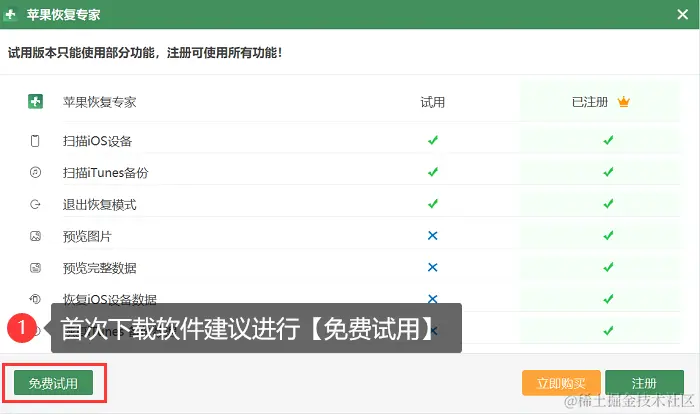
Task: Click the green plus logo beside 苹果恢复专家 header
Action: tap(35, 102)
